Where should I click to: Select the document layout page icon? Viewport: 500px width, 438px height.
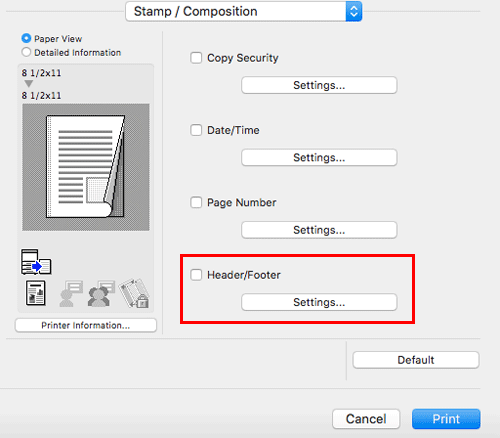pos(36,293)
